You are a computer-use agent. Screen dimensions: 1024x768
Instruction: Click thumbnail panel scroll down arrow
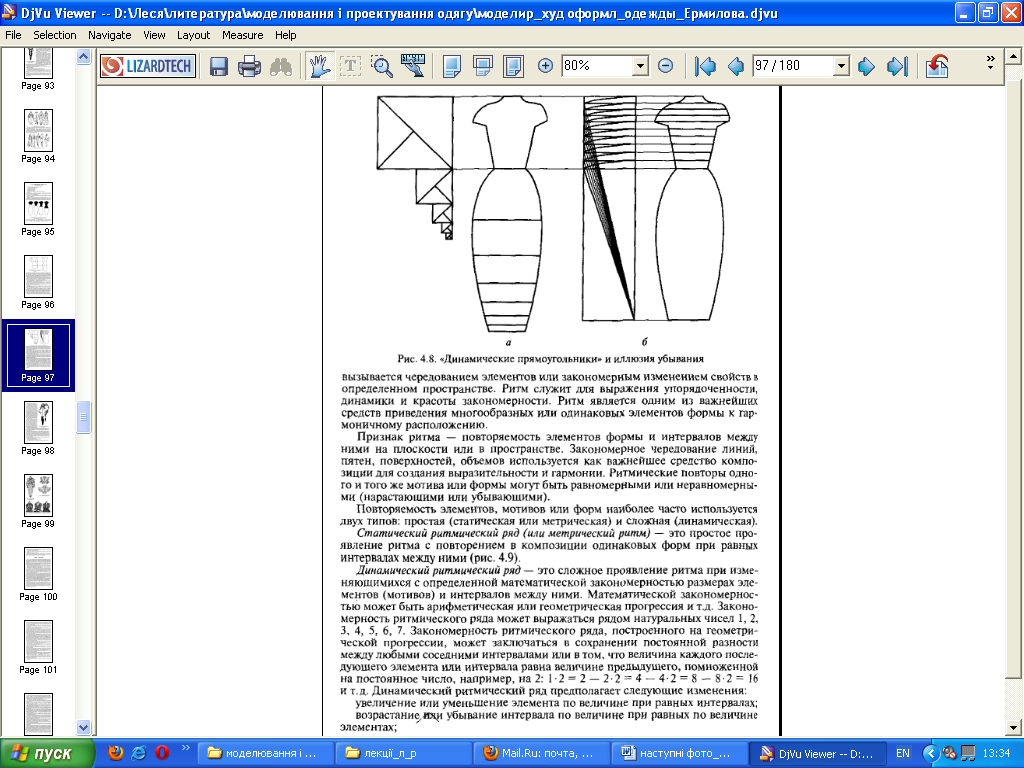pyautogui.click(x=84, y=727)
